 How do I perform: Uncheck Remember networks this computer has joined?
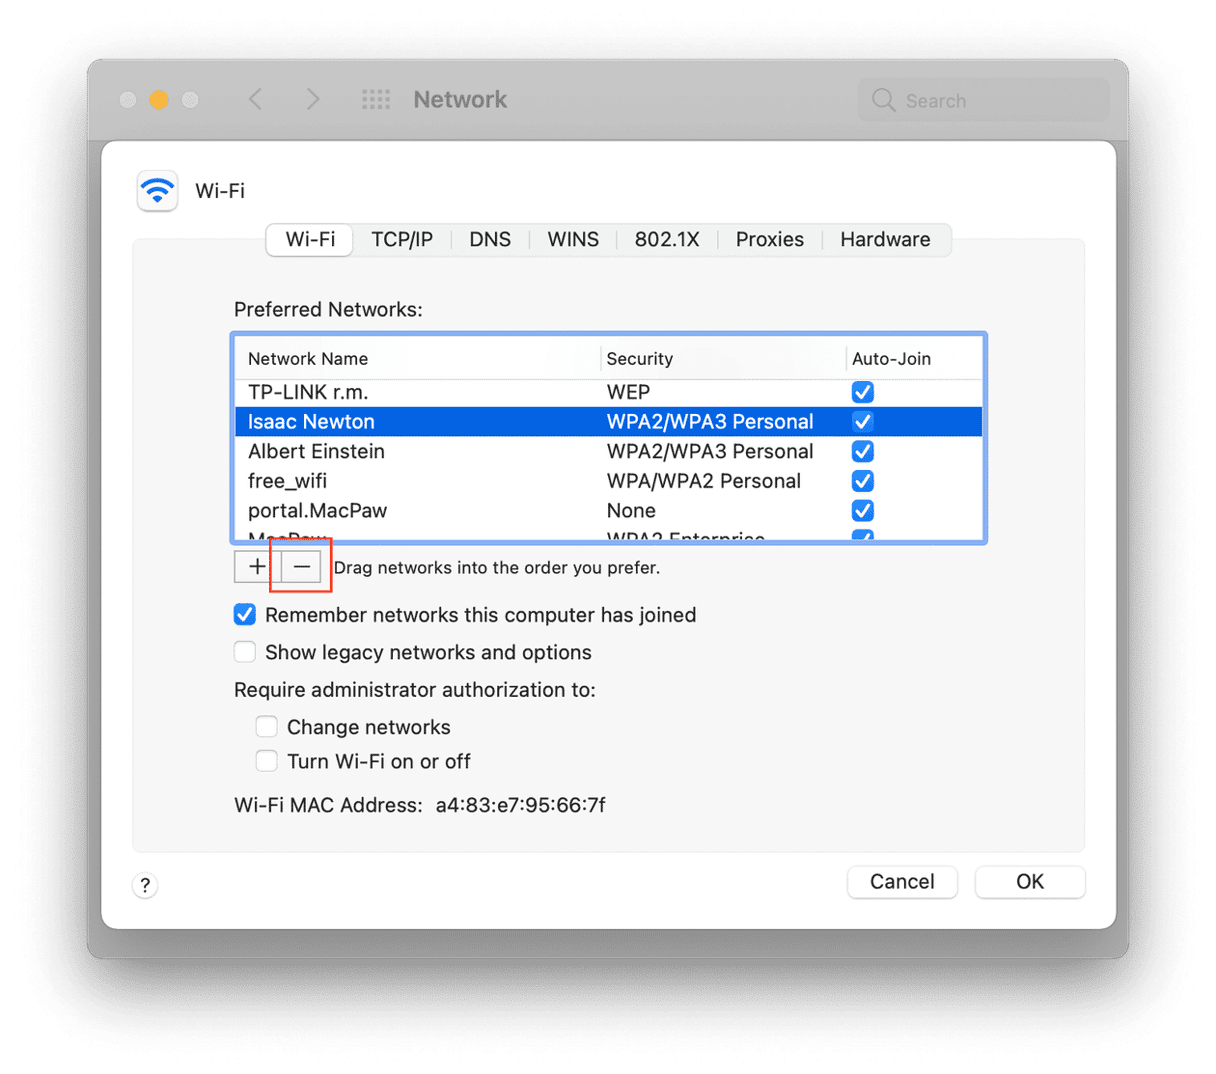tap(245, 615)
